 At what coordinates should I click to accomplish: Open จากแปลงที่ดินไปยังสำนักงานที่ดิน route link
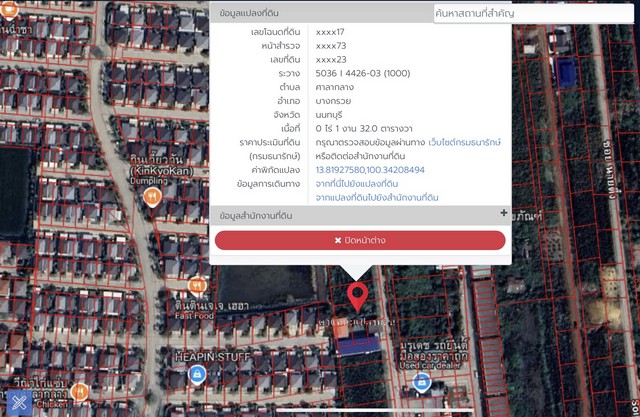(376, 198)
